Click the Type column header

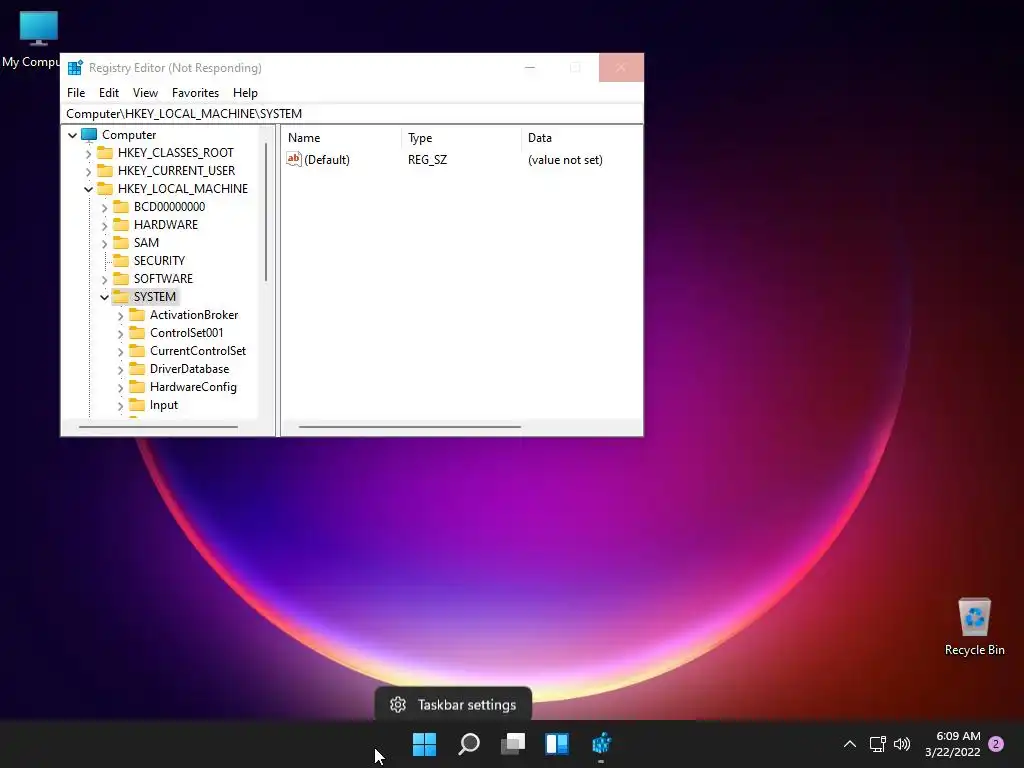(x=461, y=138)
